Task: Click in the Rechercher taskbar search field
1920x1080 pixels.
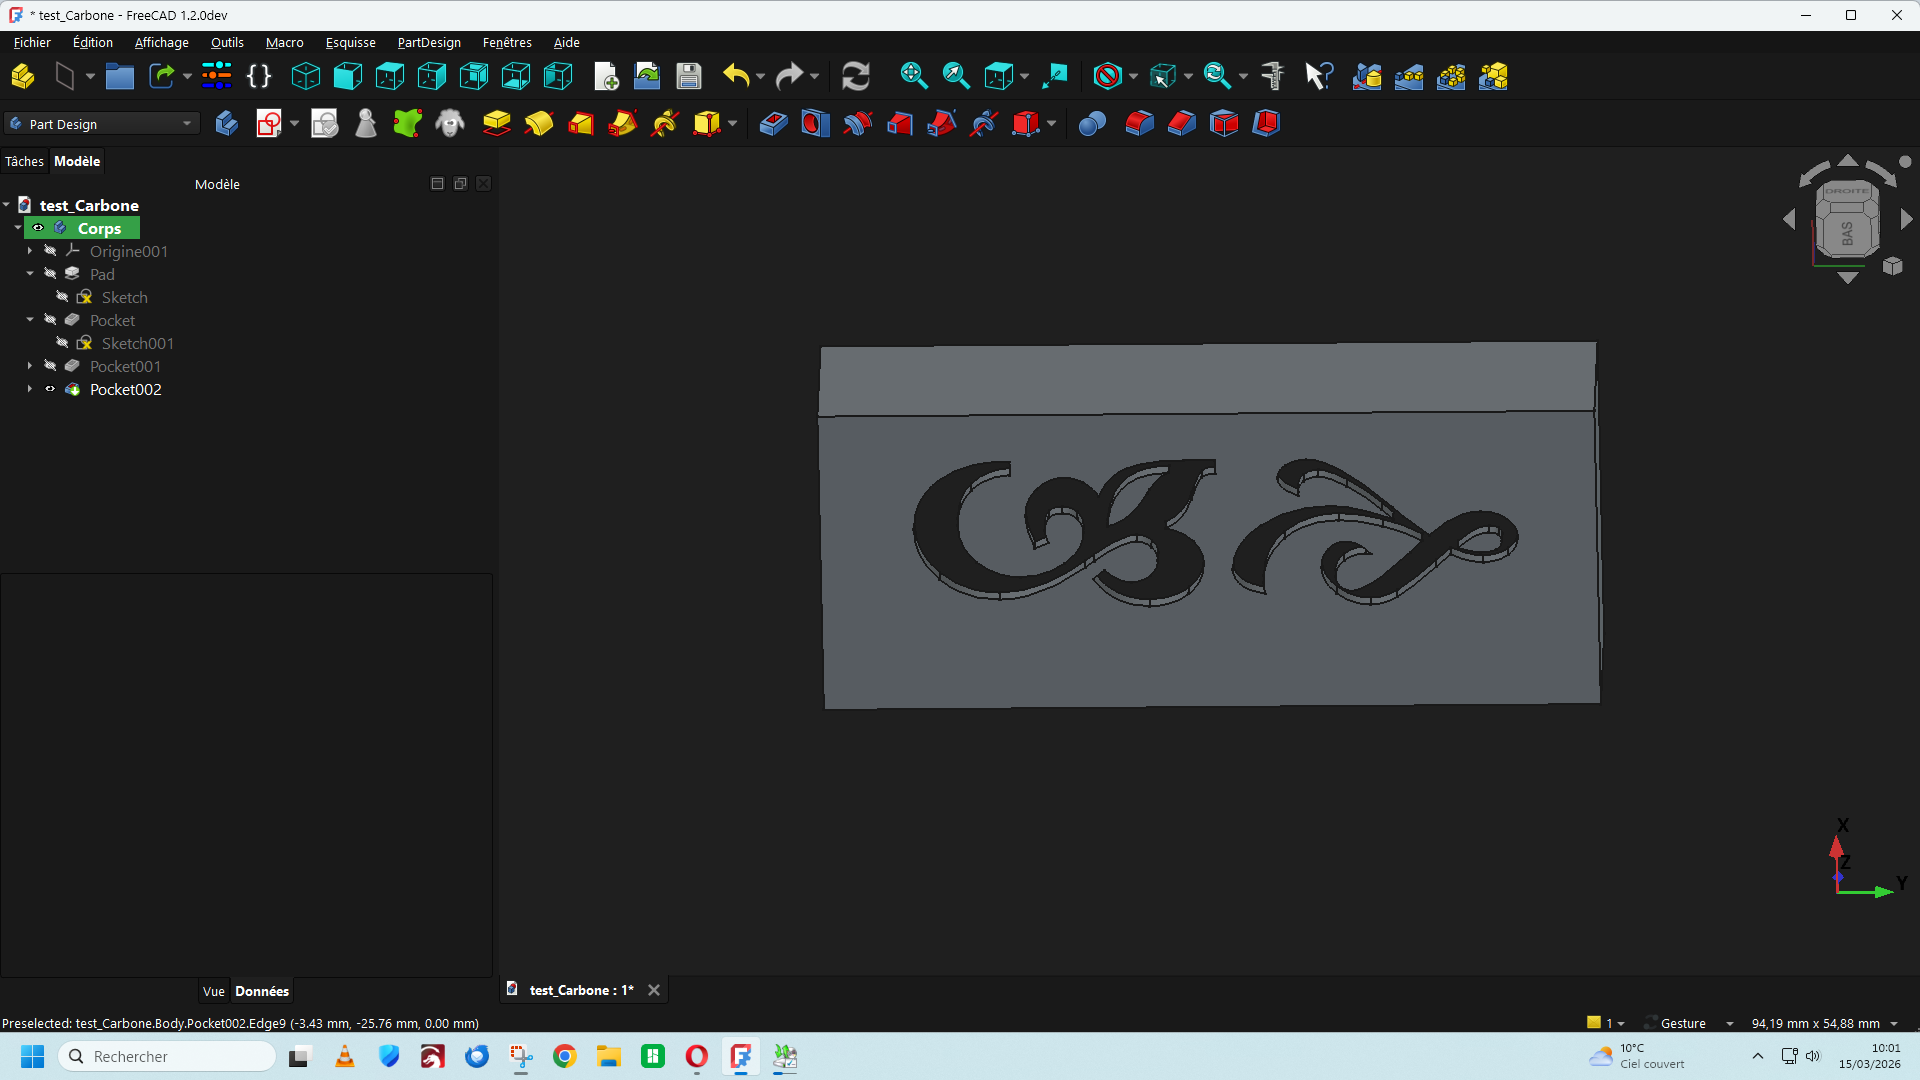Action: click(170, 1056)
